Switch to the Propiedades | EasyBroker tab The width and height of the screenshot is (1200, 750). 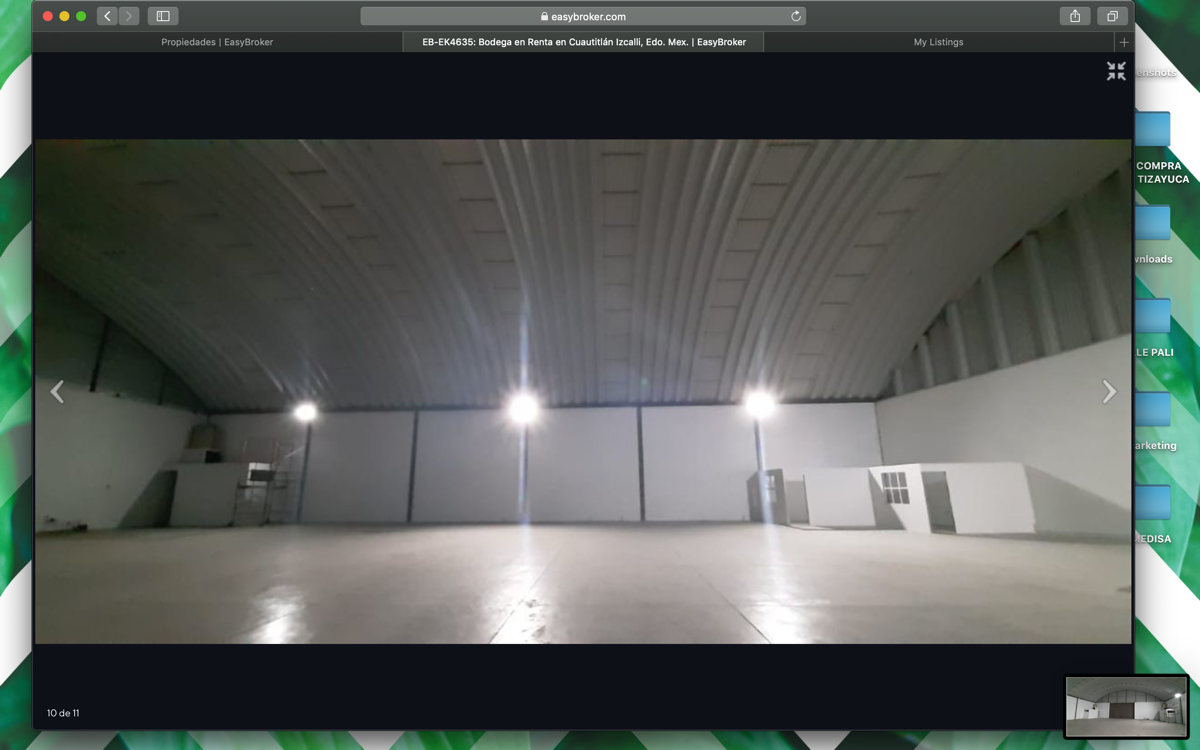tap(217, 42)
